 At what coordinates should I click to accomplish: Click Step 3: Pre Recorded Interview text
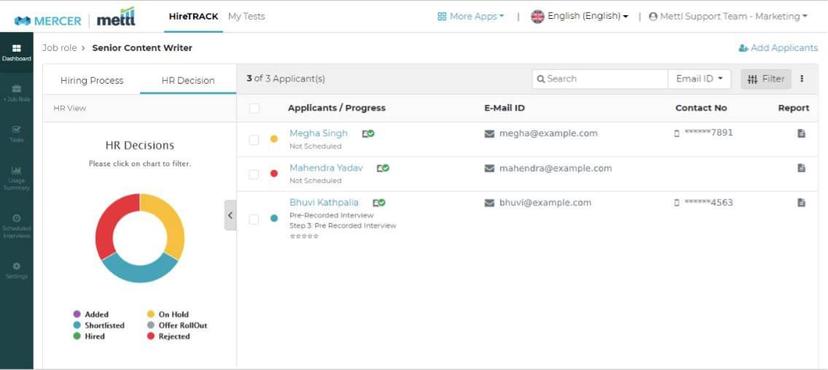point(343,225)
